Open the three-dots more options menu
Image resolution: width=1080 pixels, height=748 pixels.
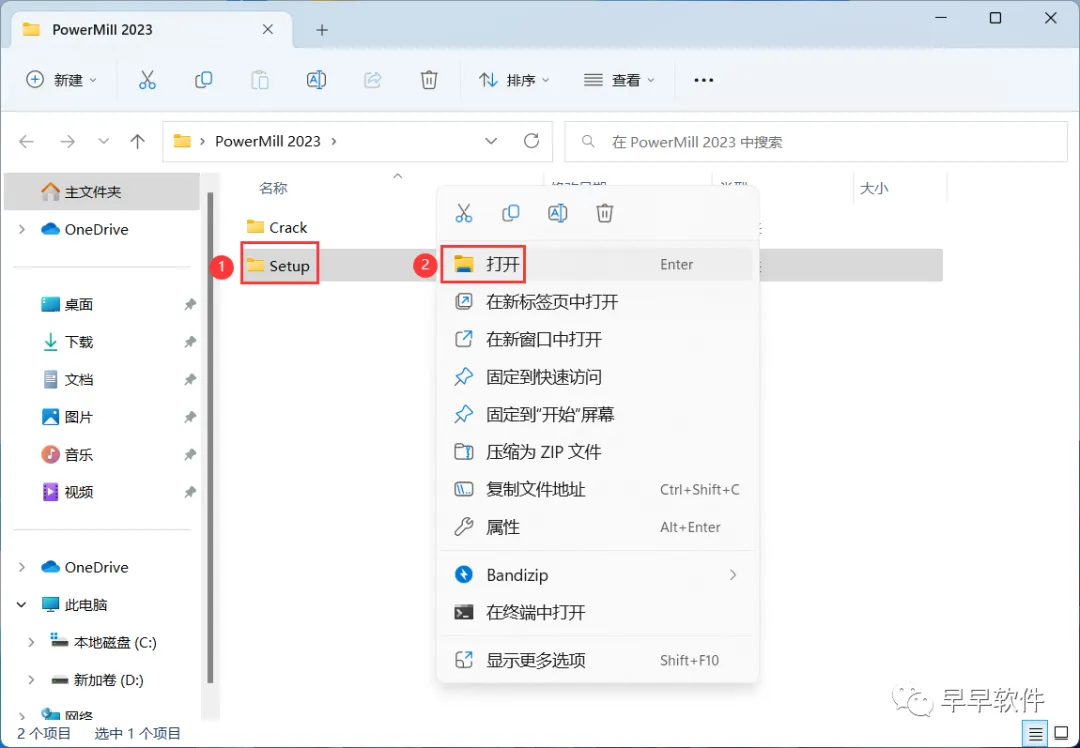pos(703,80)
